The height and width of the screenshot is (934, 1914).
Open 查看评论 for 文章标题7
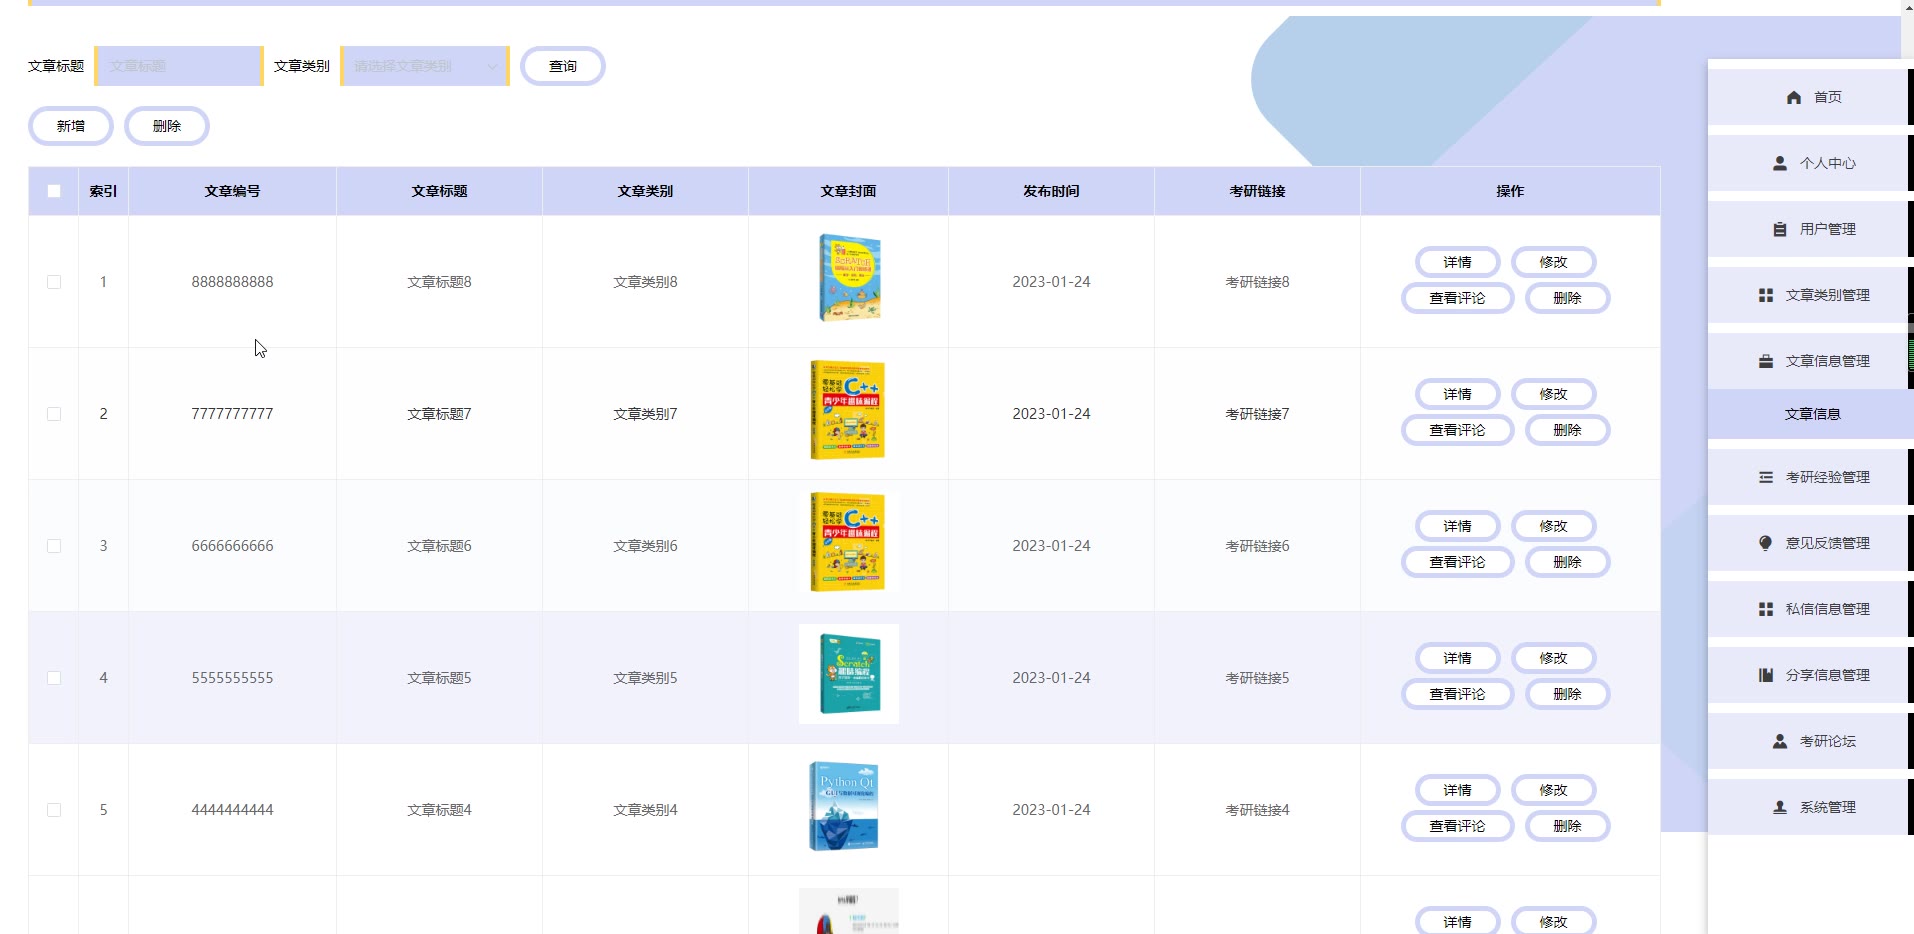click(x=1457, y=430)
